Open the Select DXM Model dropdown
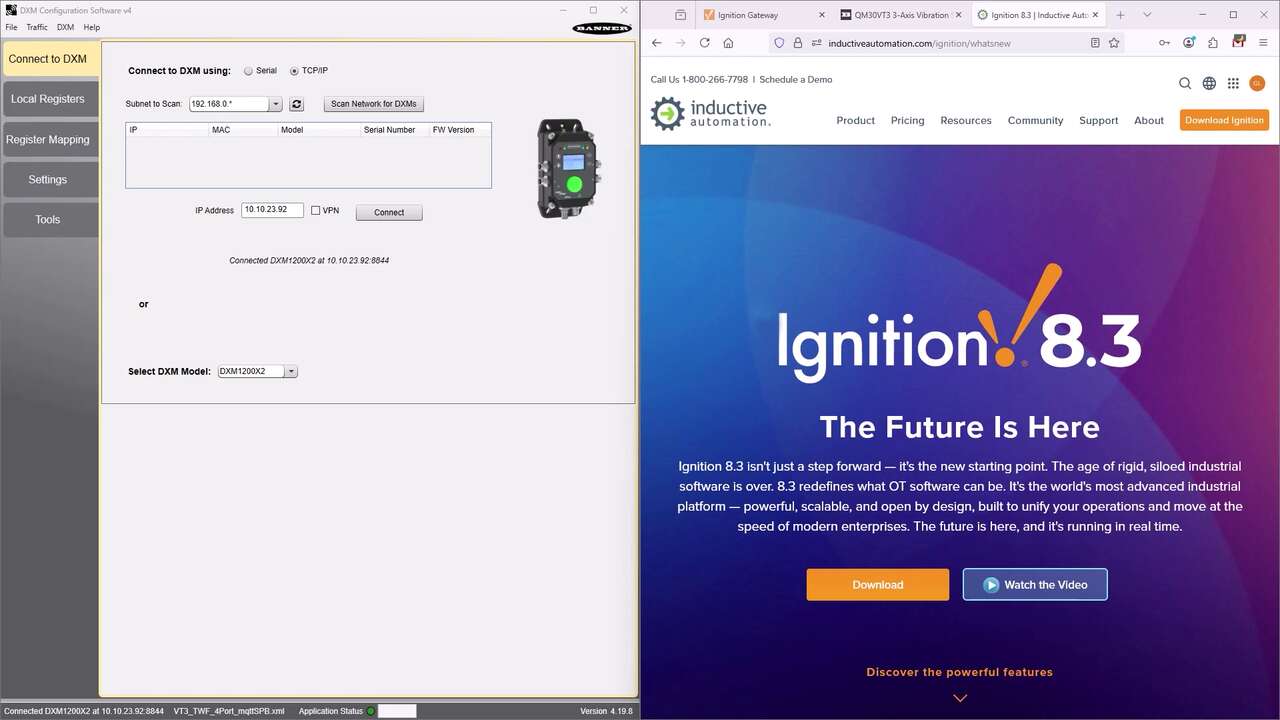The image size is (1280, 720). (291, 371)
